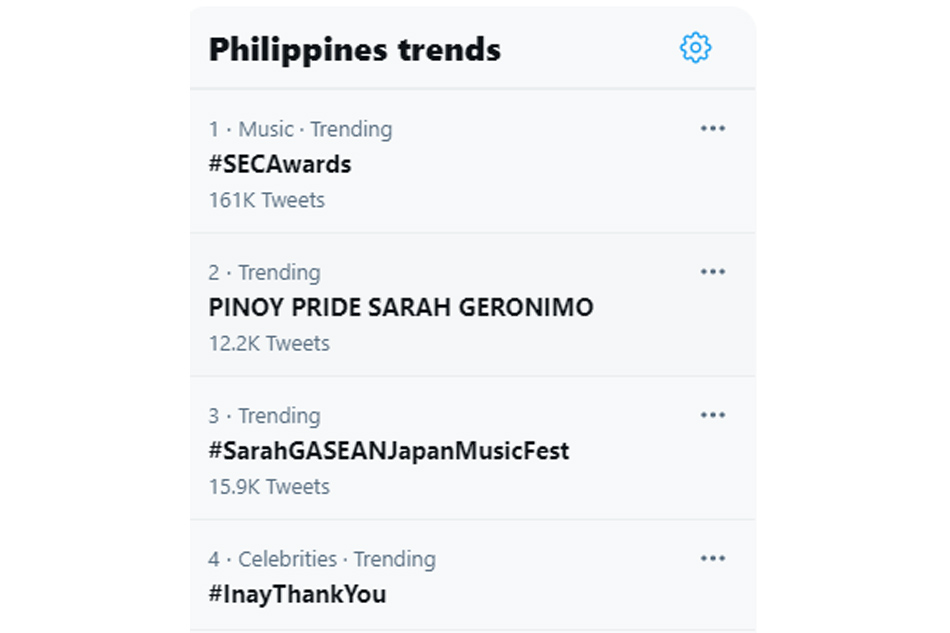
Task: Click the 12.2K Tweets count
Action: [269, 343]
